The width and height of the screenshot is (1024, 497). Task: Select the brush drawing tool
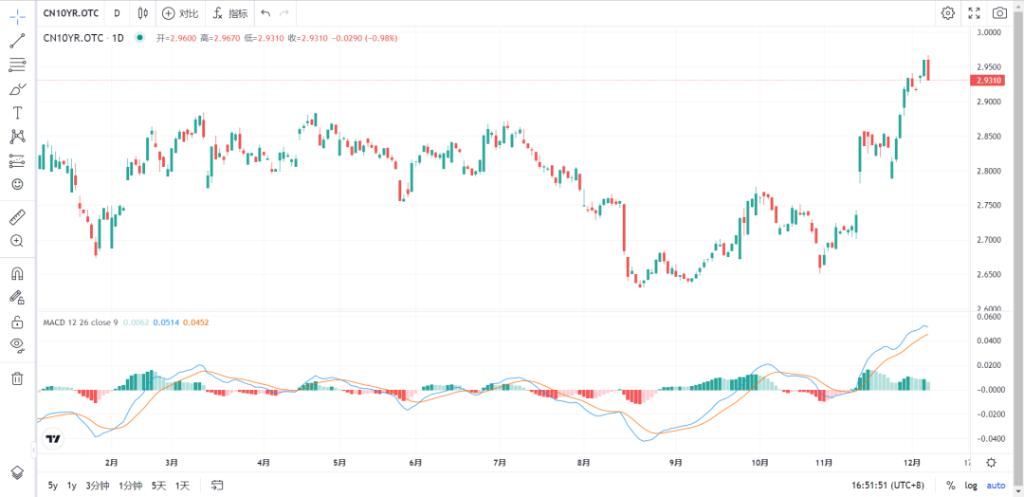pyautogui.click(x=17, y=89)
